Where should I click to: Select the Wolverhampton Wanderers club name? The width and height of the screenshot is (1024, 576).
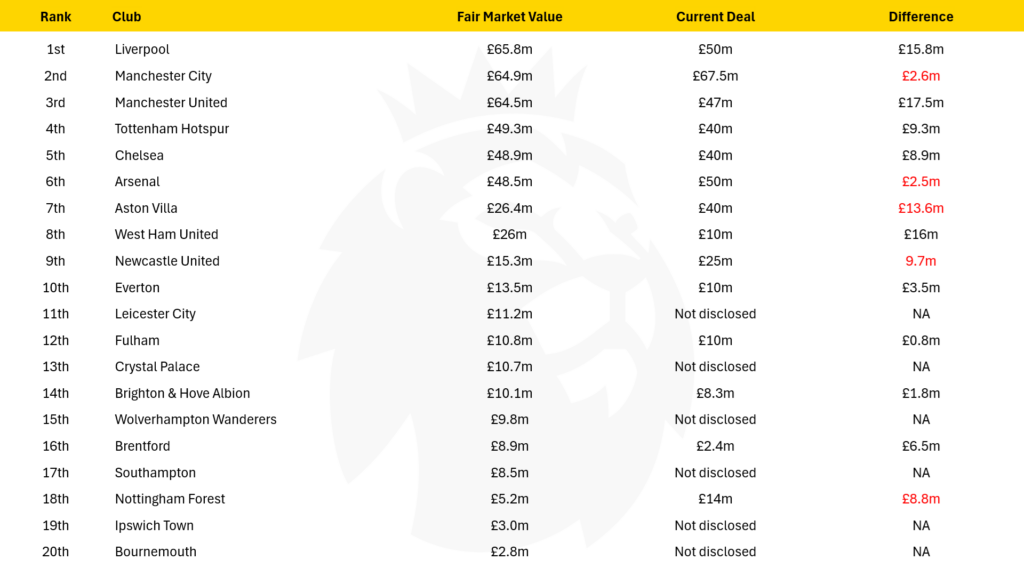coord(195,420)
